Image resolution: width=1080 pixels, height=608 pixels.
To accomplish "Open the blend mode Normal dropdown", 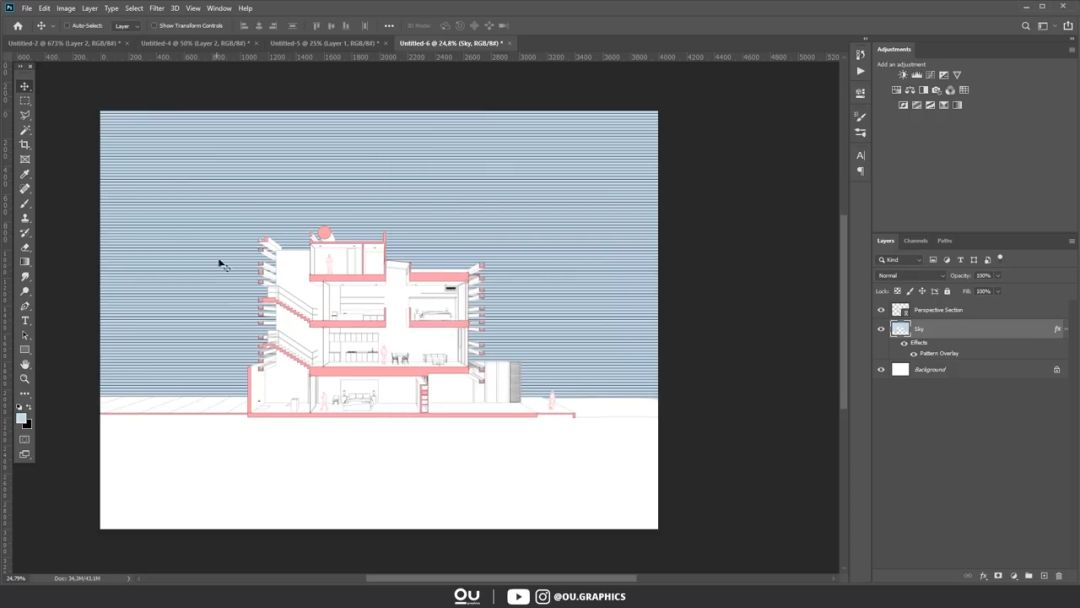I will pyautogui.click(x=911, y=275).
